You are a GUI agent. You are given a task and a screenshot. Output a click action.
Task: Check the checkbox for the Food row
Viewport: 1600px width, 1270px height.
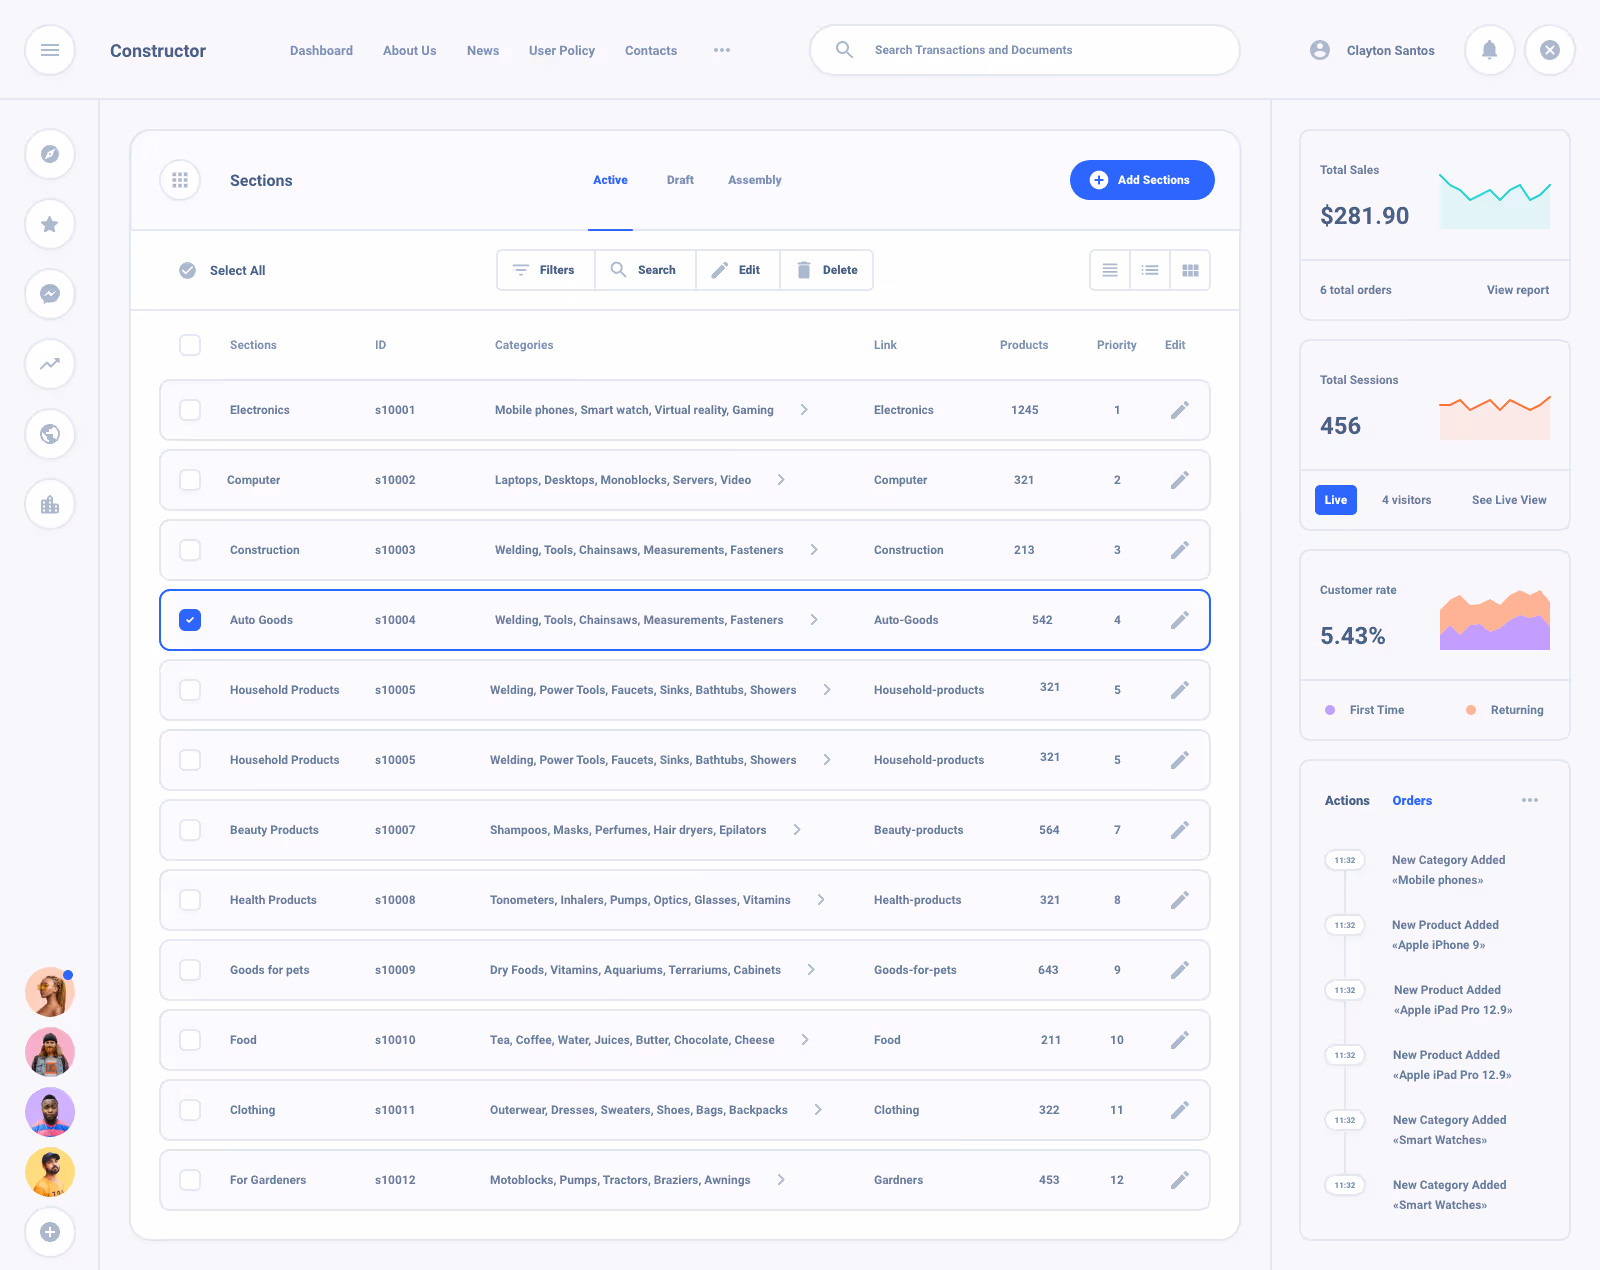(x=189, y=1040)
